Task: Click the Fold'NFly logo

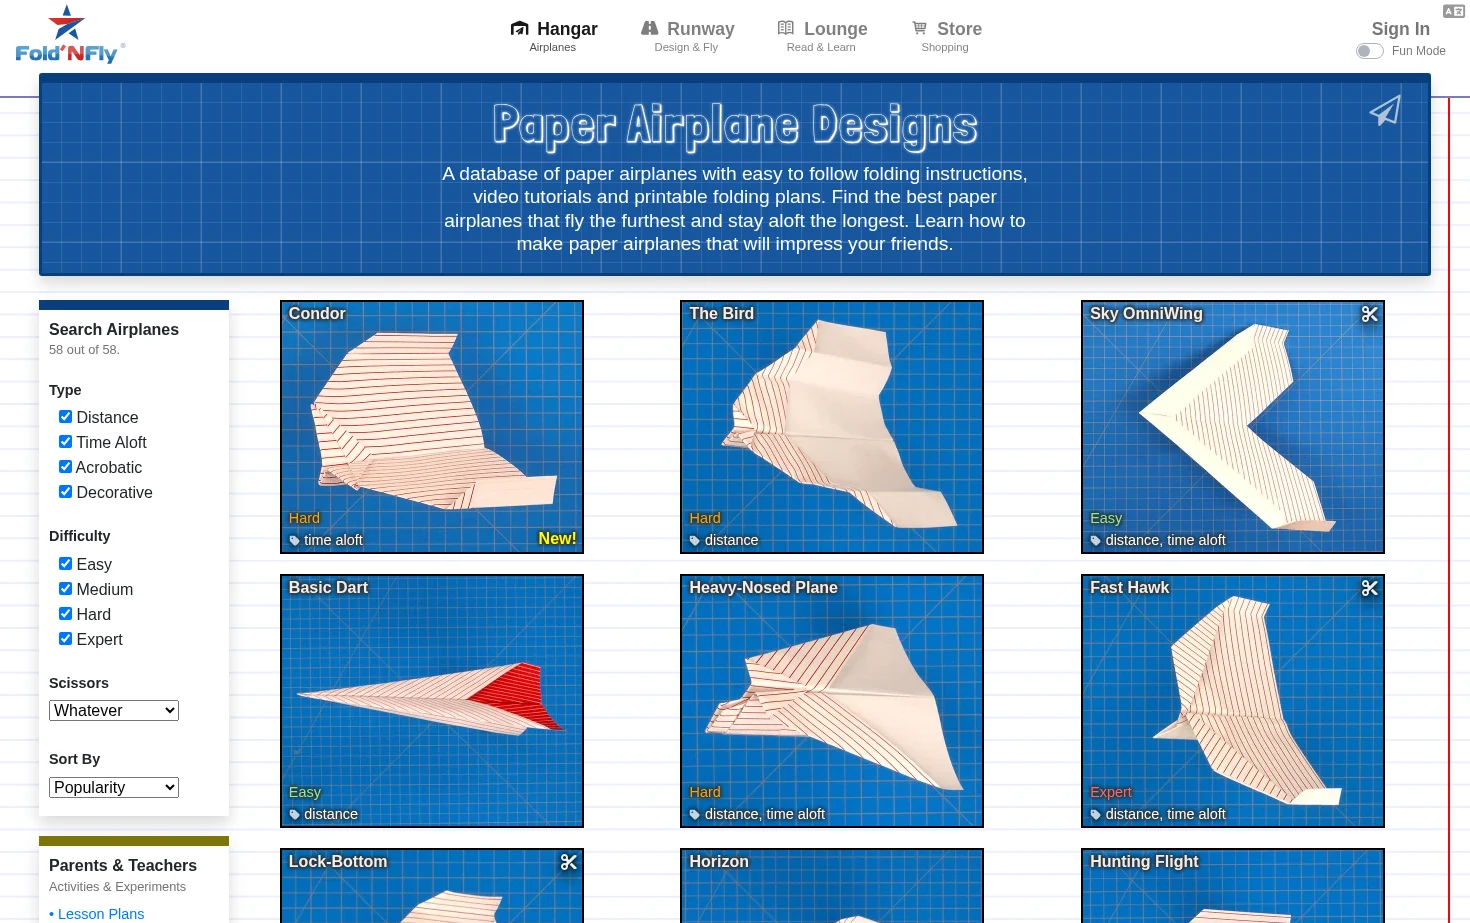Action: coord(70,35)
